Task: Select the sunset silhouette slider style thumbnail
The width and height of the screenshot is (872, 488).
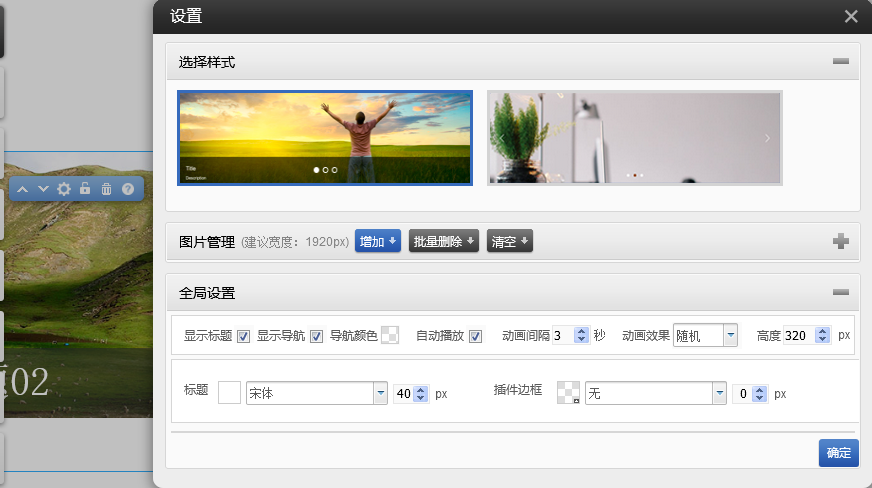Action: pyautogui.click(x=325, y=138)
